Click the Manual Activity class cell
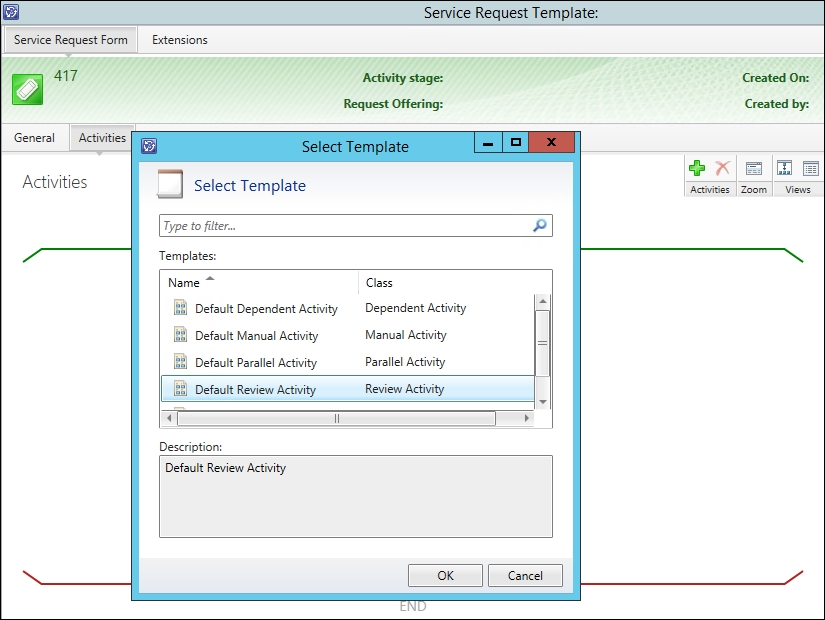This screenshot has width=825, height=620. 406,335
